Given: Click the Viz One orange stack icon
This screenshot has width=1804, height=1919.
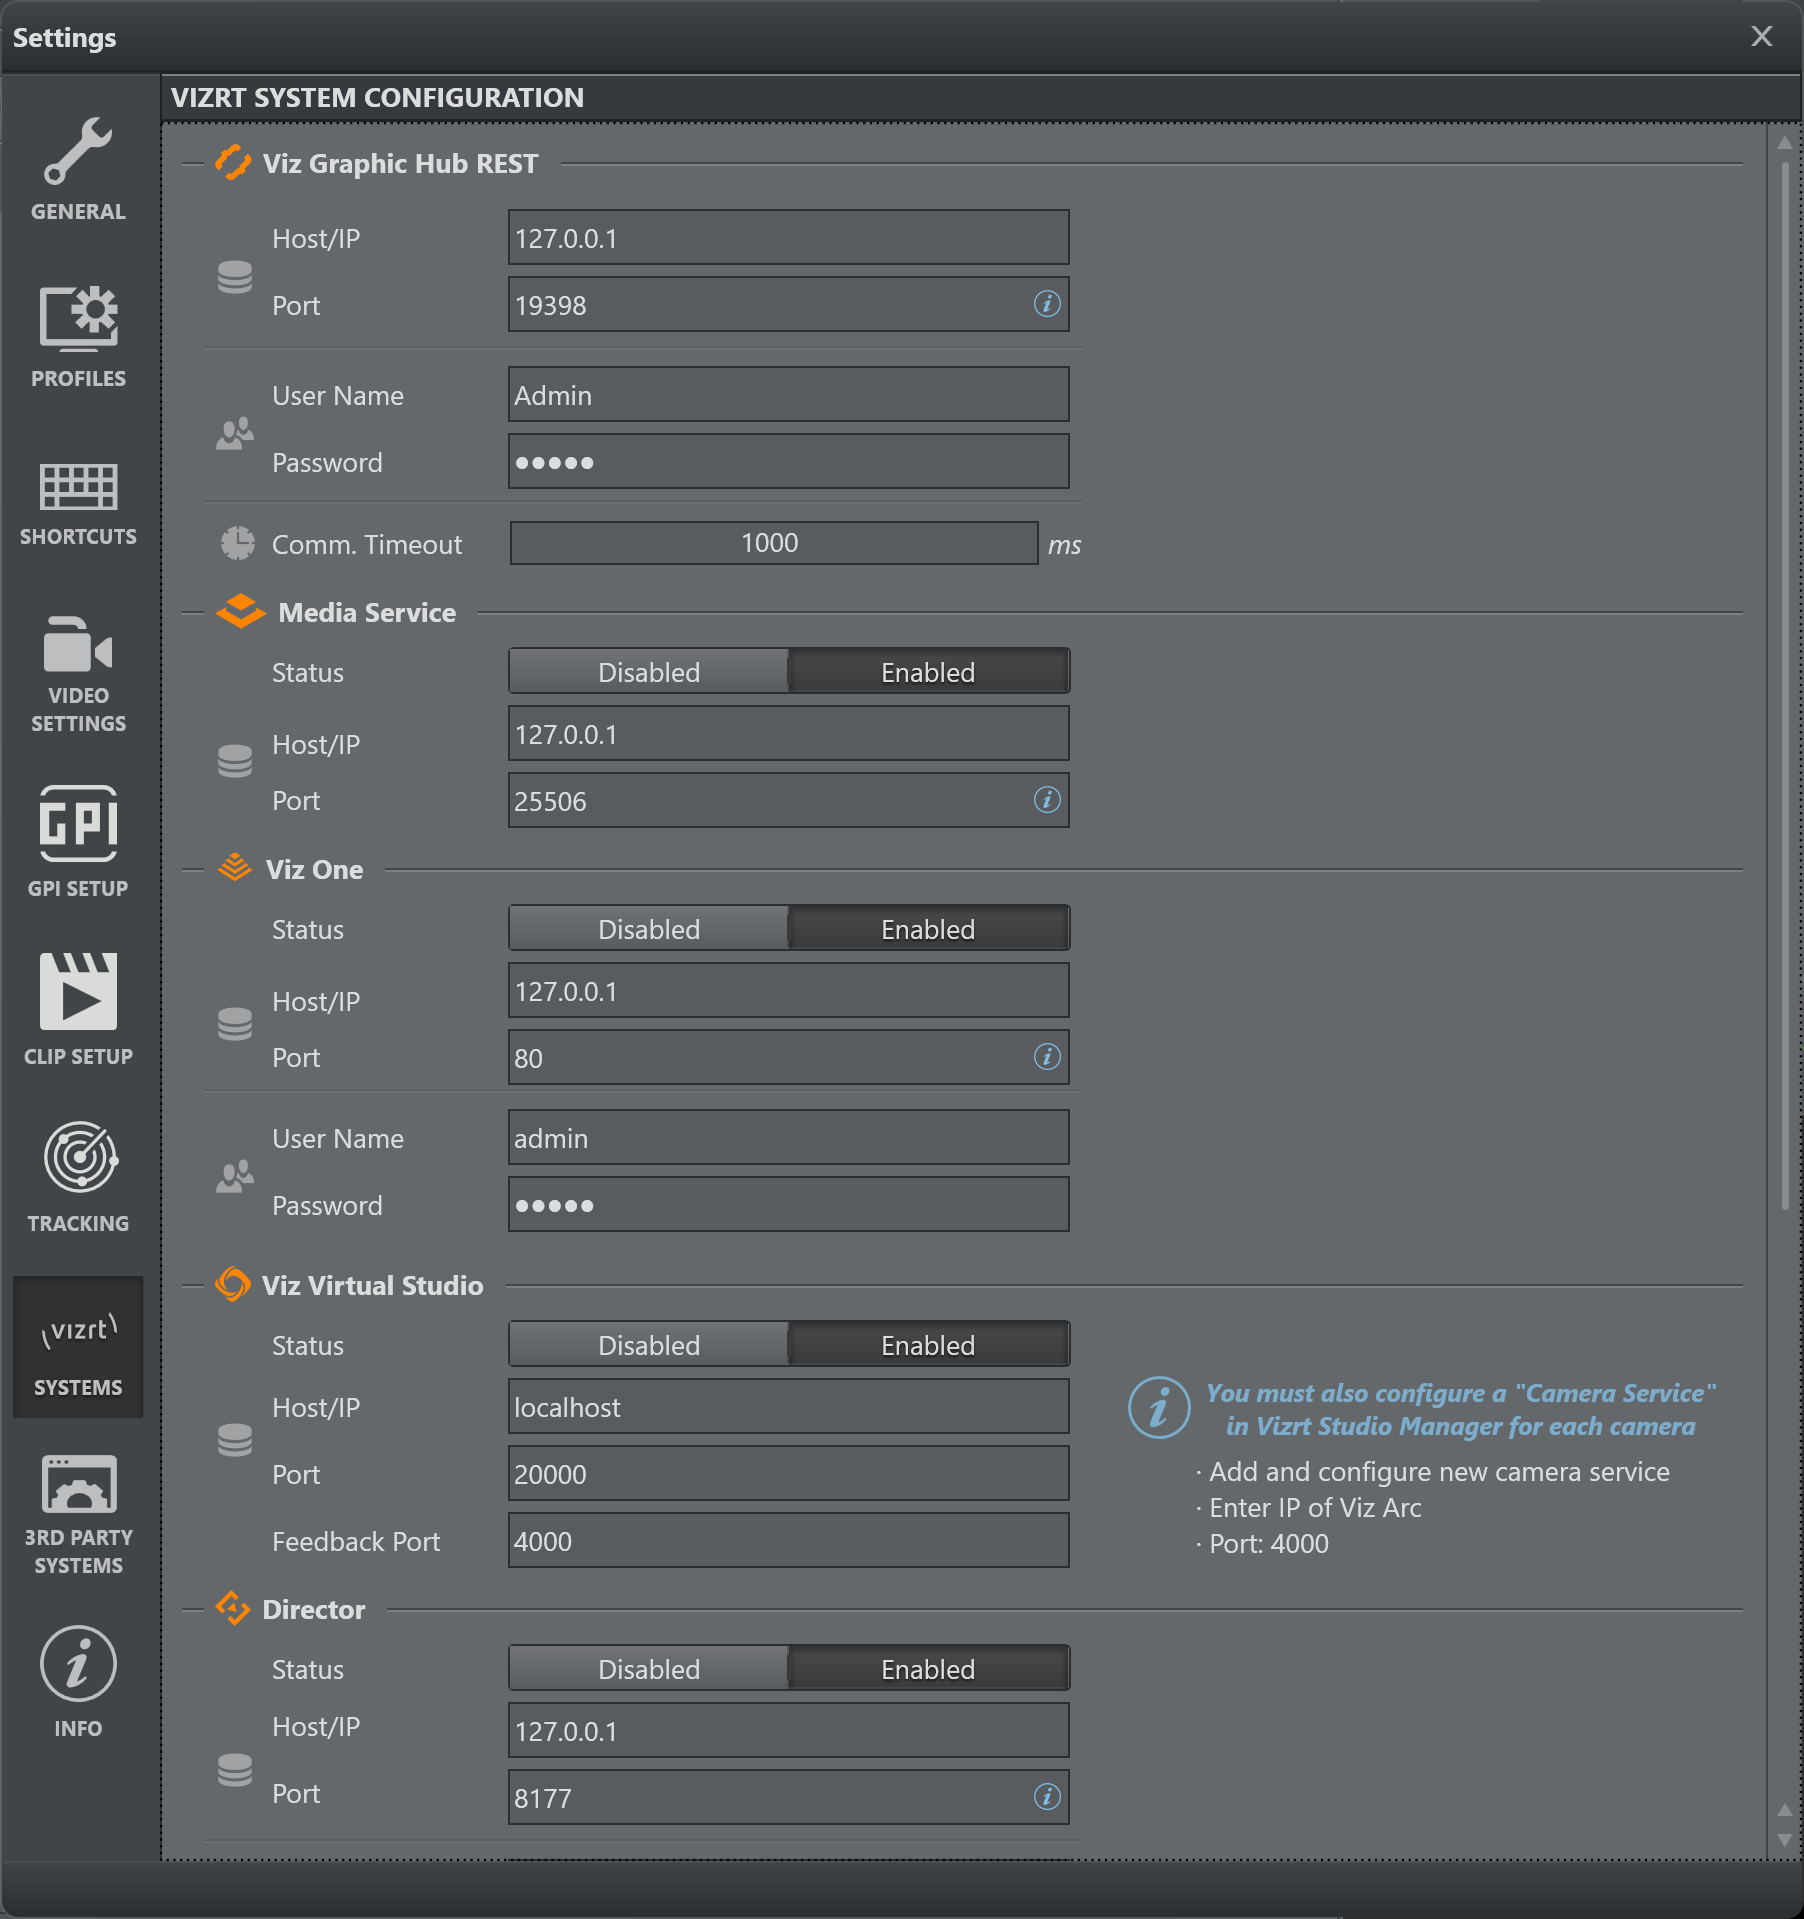Looking at the screenshot, I should click(234, 868).
